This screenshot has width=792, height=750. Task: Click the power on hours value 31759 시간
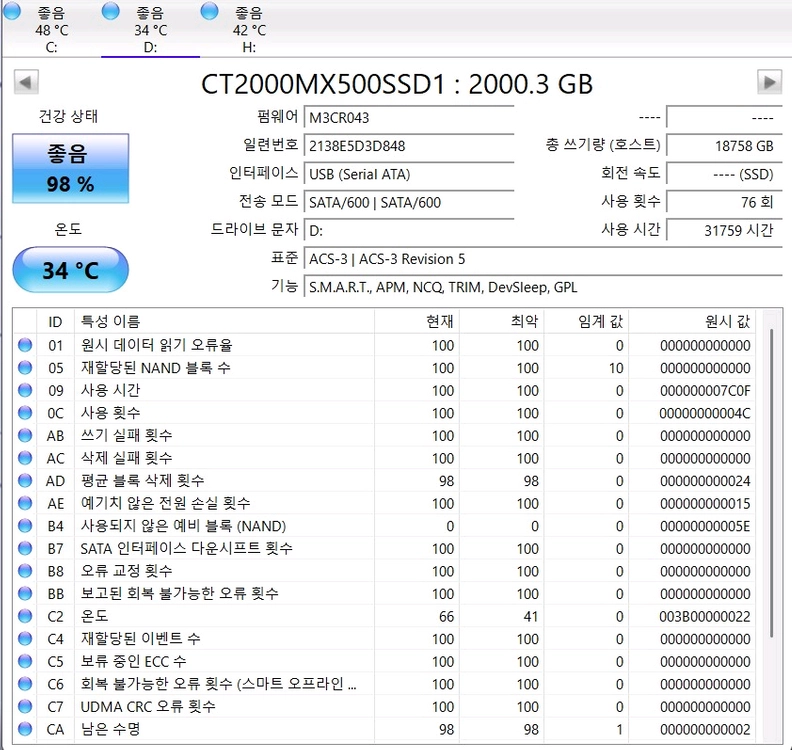(724, 231)
